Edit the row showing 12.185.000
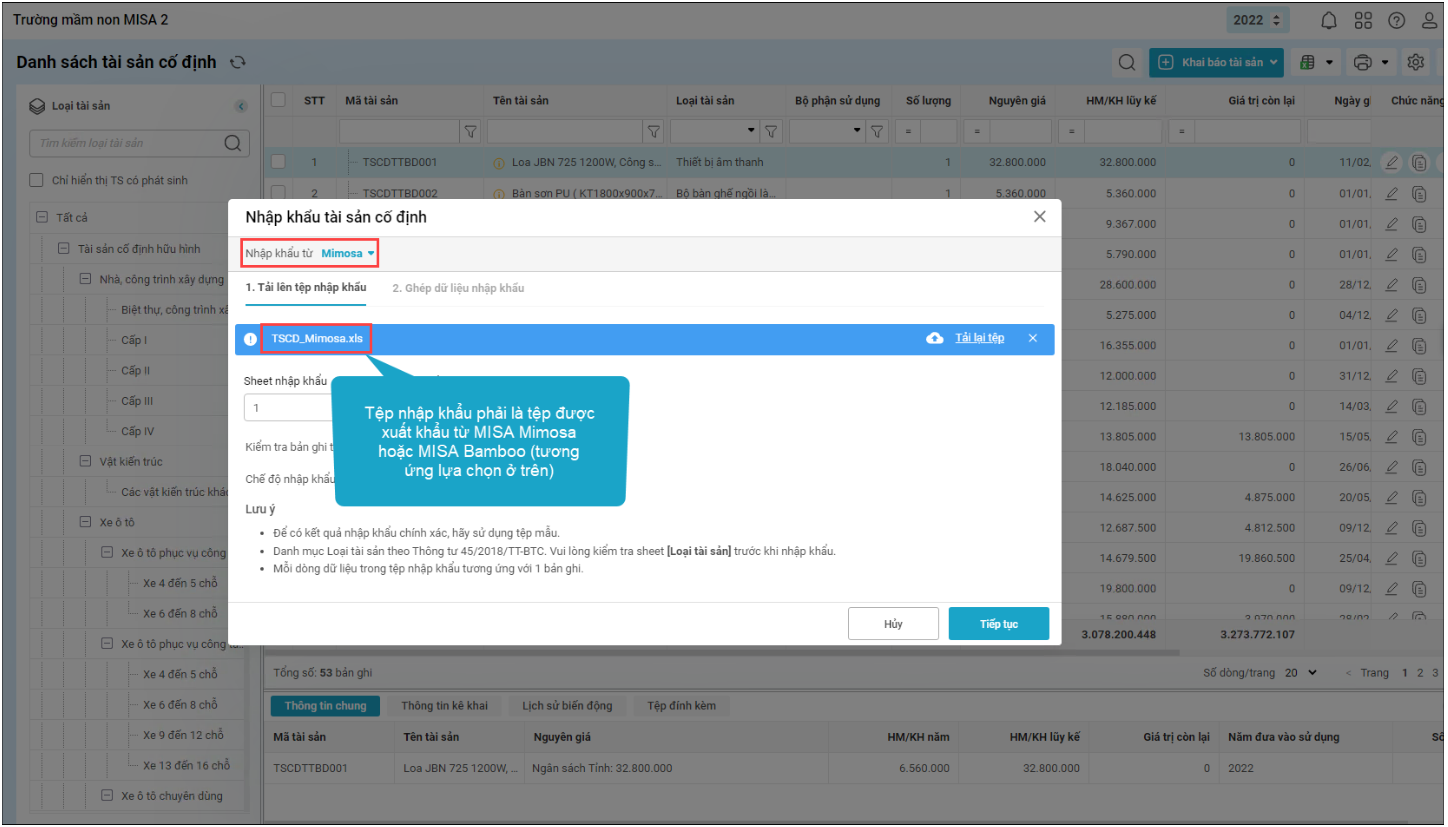 tap(1391, 406)
